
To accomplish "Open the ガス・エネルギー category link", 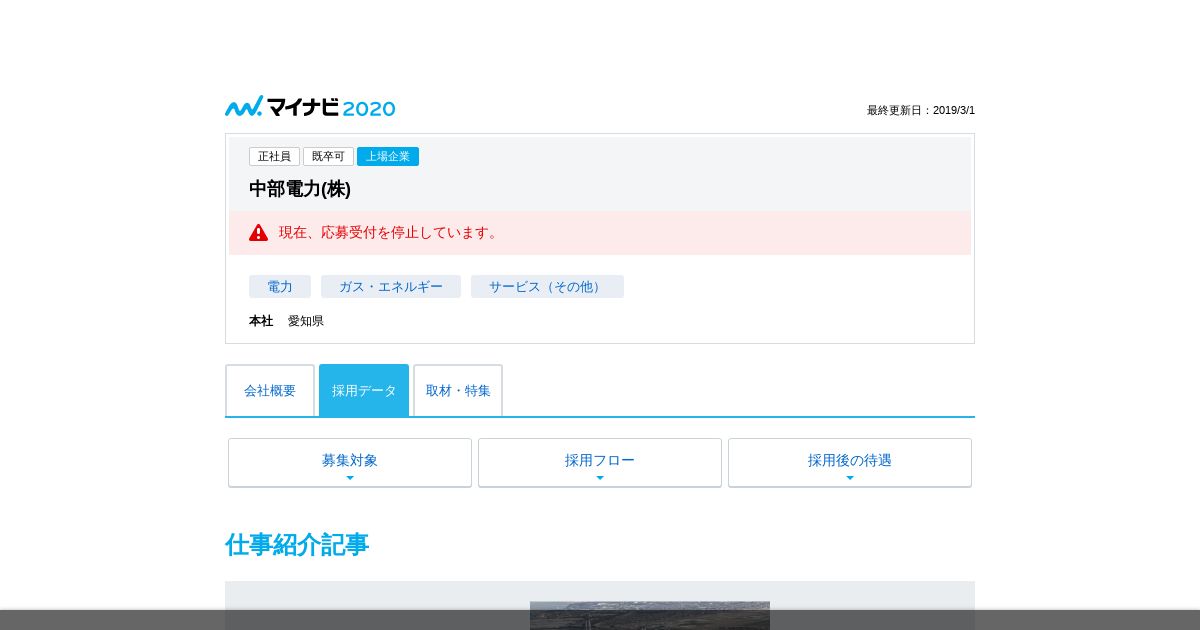I will tap(391, 287).
